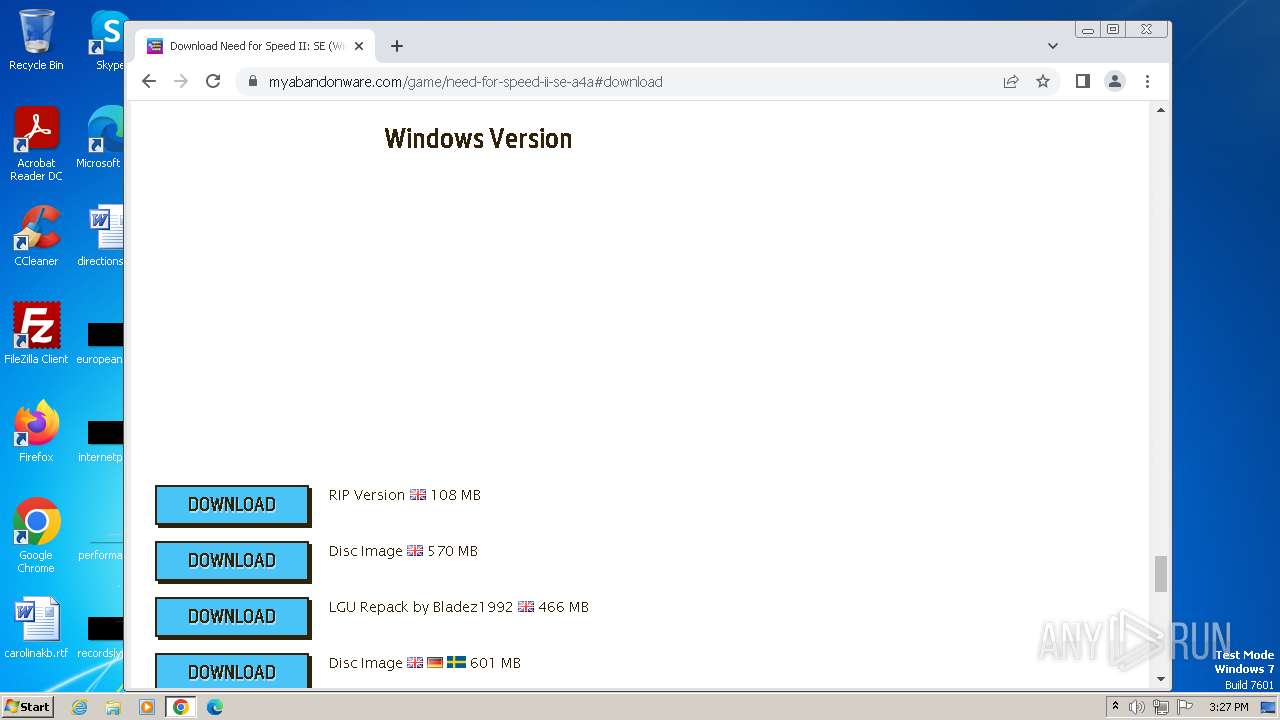Screen dimensions: 1280x720
Task: Open Action Center flag icon
Action: tap(1186, 707)
